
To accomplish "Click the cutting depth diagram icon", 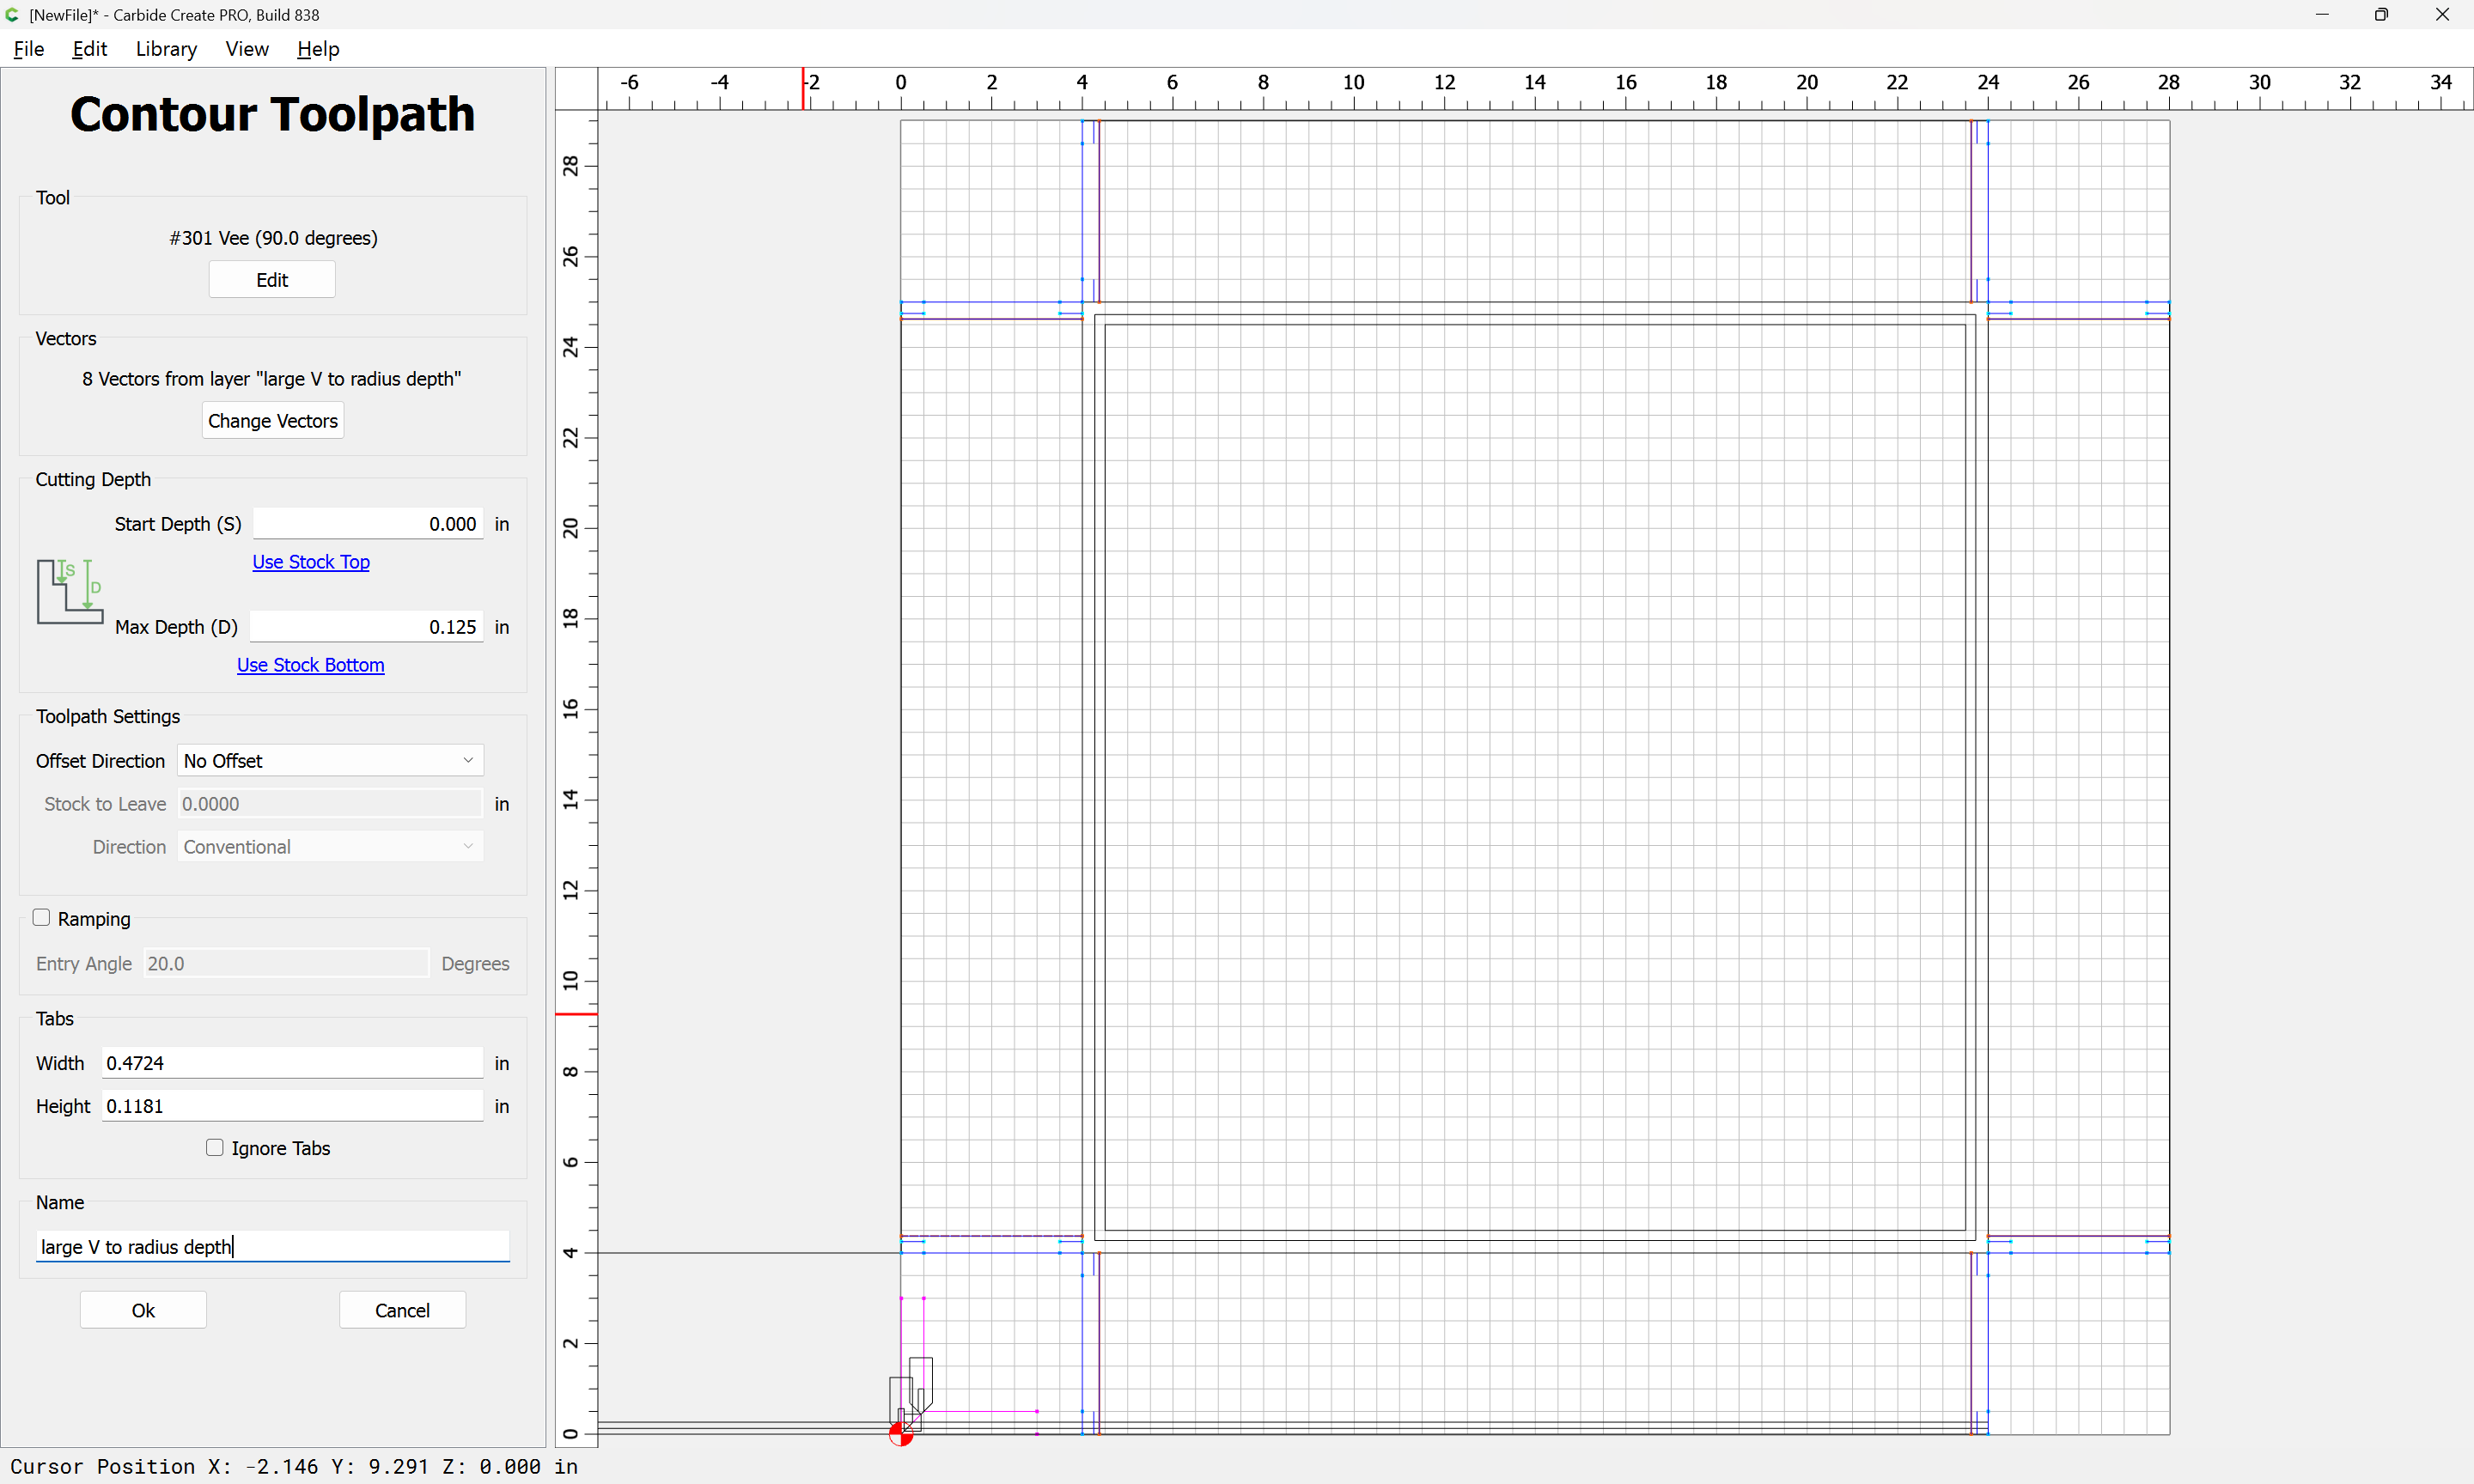I will point(70,591).
